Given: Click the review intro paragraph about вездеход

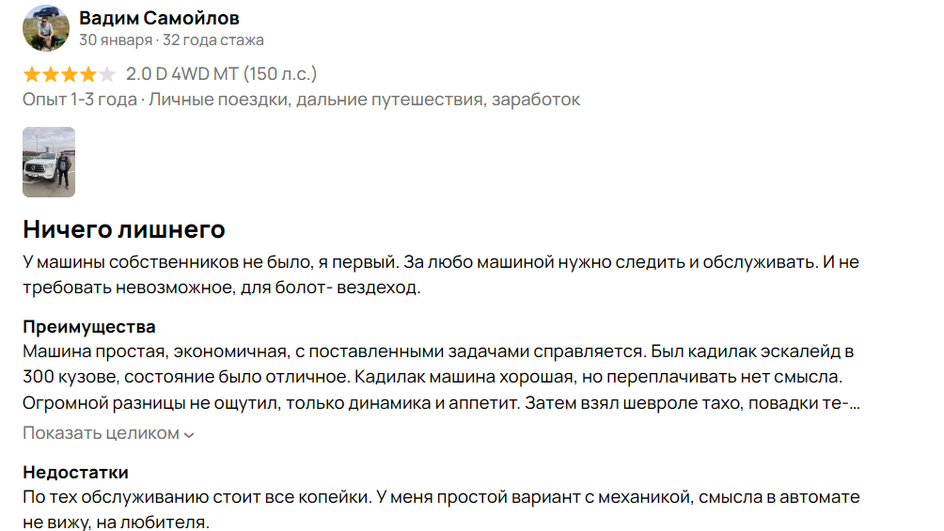Looking at the screenshot, I should [441, 275].
